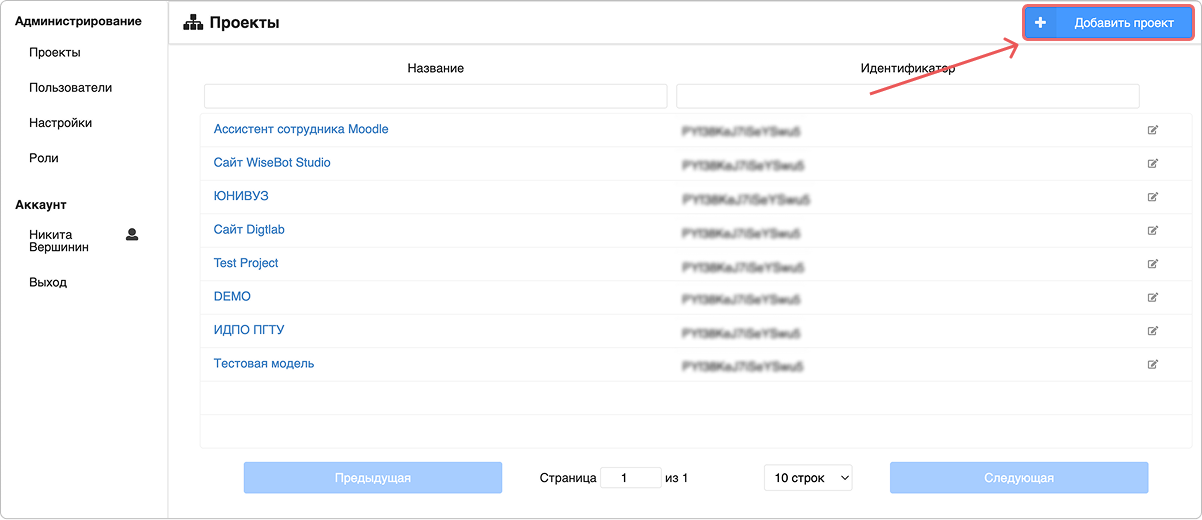
Task: Click the page number input box
Action: click(630, 478)
